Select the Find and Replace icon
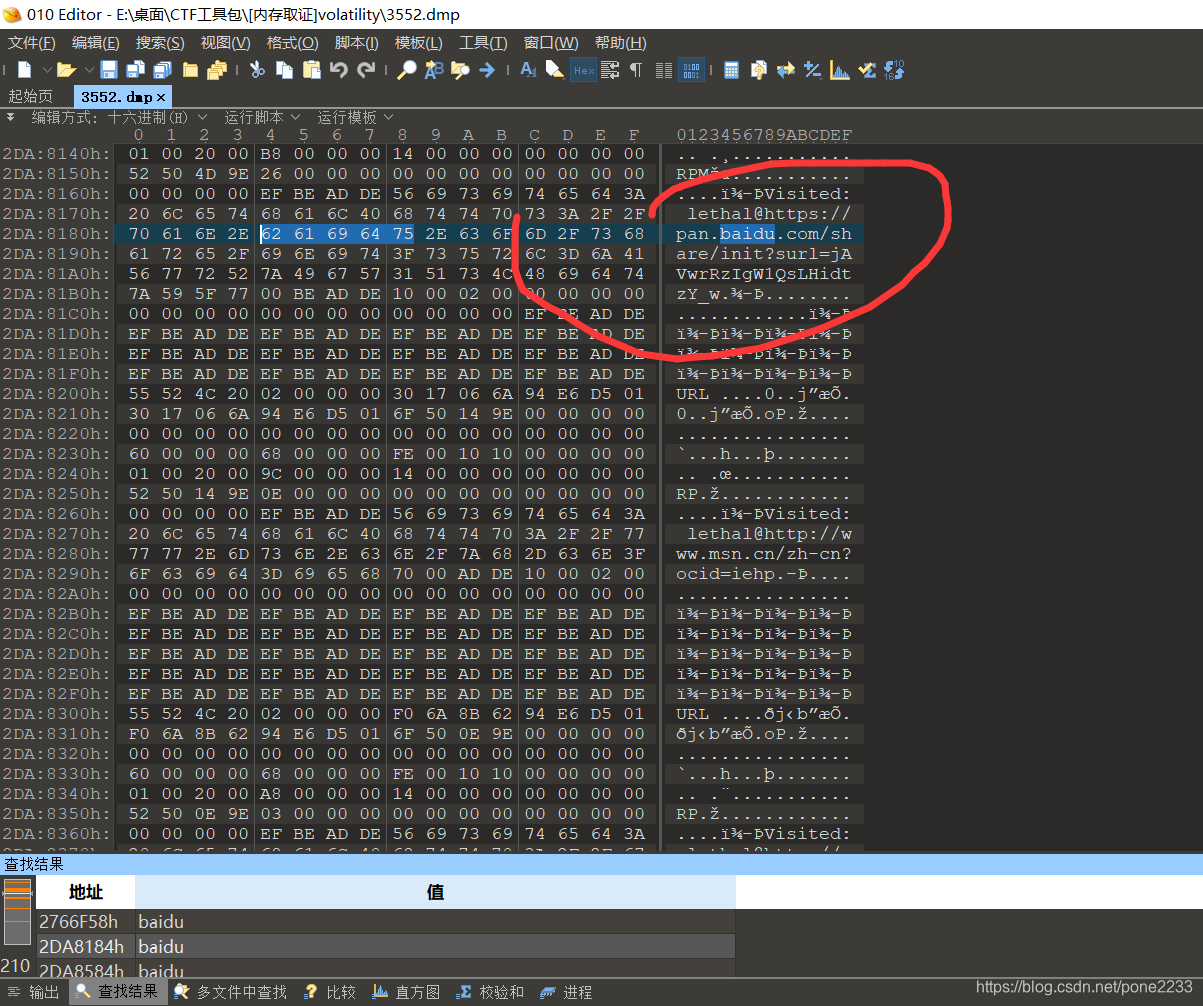This screenshot has height=1006, width=1203. click(435, 70)
